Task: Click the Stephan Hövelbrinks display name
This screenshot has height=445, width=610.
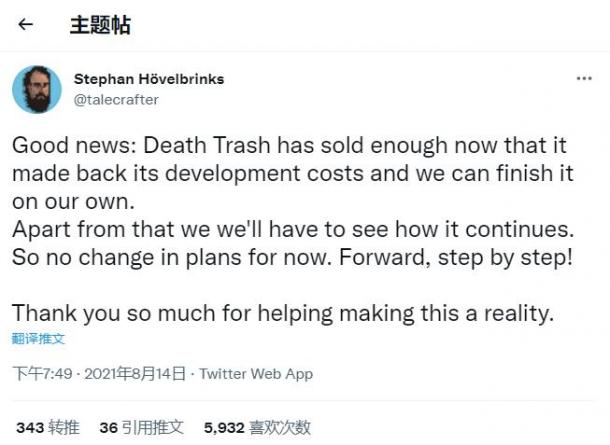Action: point(149,79)
